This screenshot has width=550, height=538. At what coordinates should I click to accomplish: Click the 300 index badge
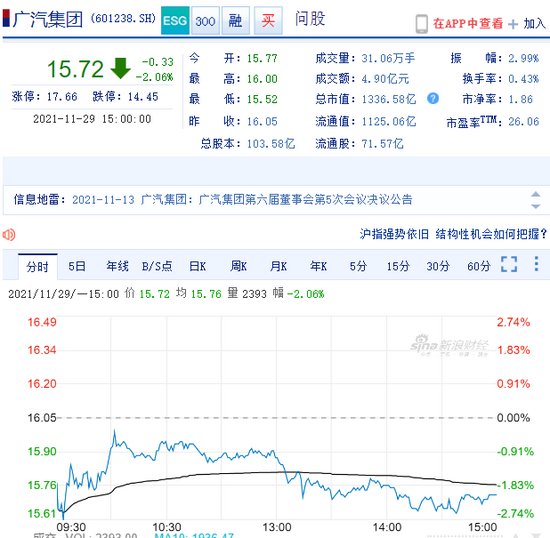206,20
